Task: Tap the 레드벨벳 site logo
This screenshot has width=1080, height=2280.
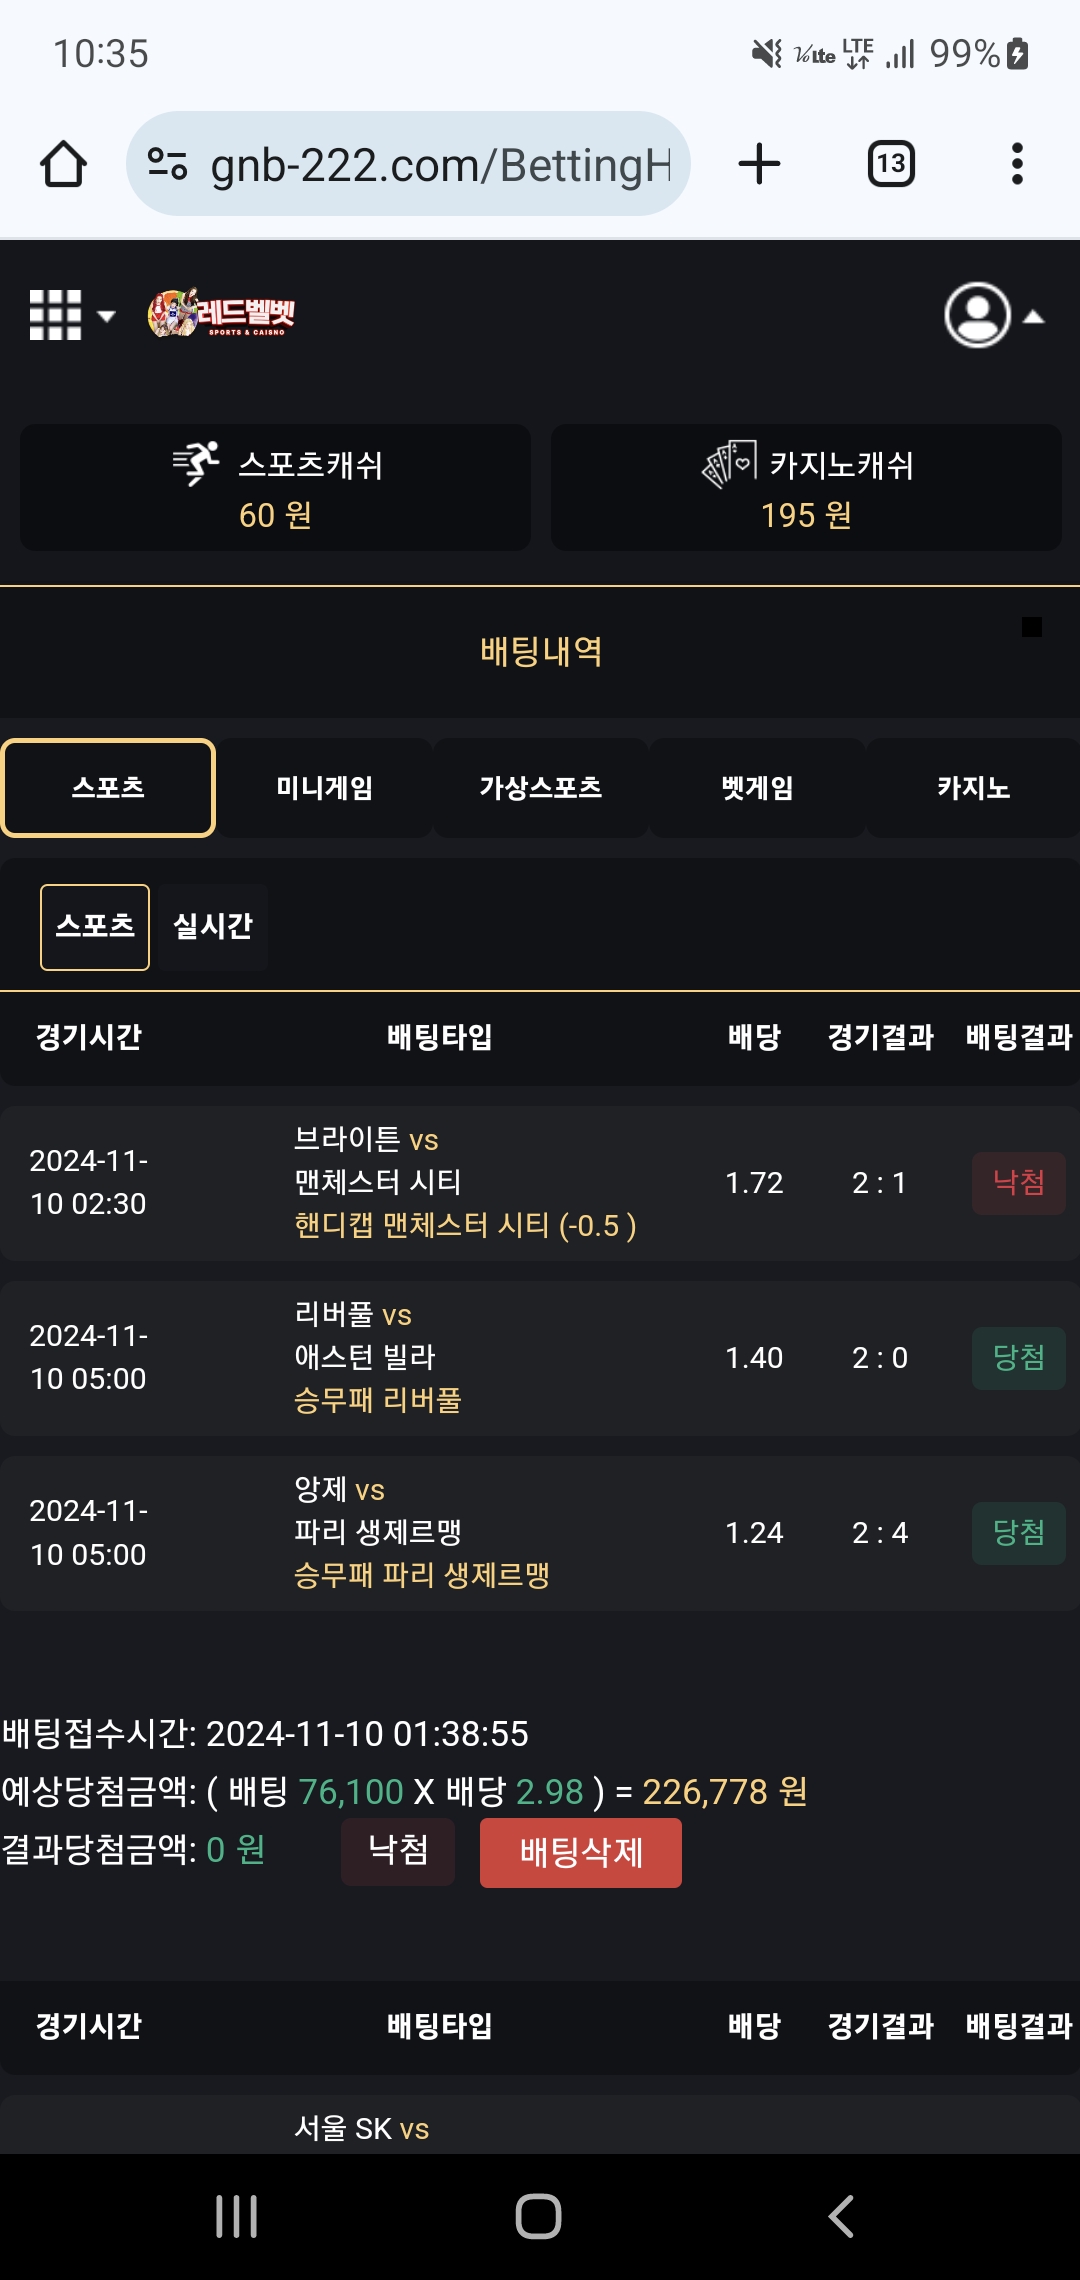Action: click(222, 314)
